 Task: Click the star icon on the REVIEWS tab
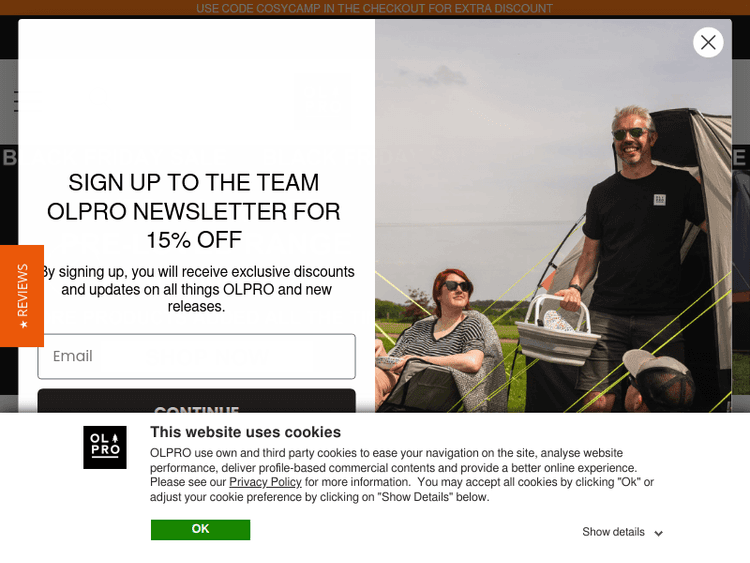click(x=23, y=325)
